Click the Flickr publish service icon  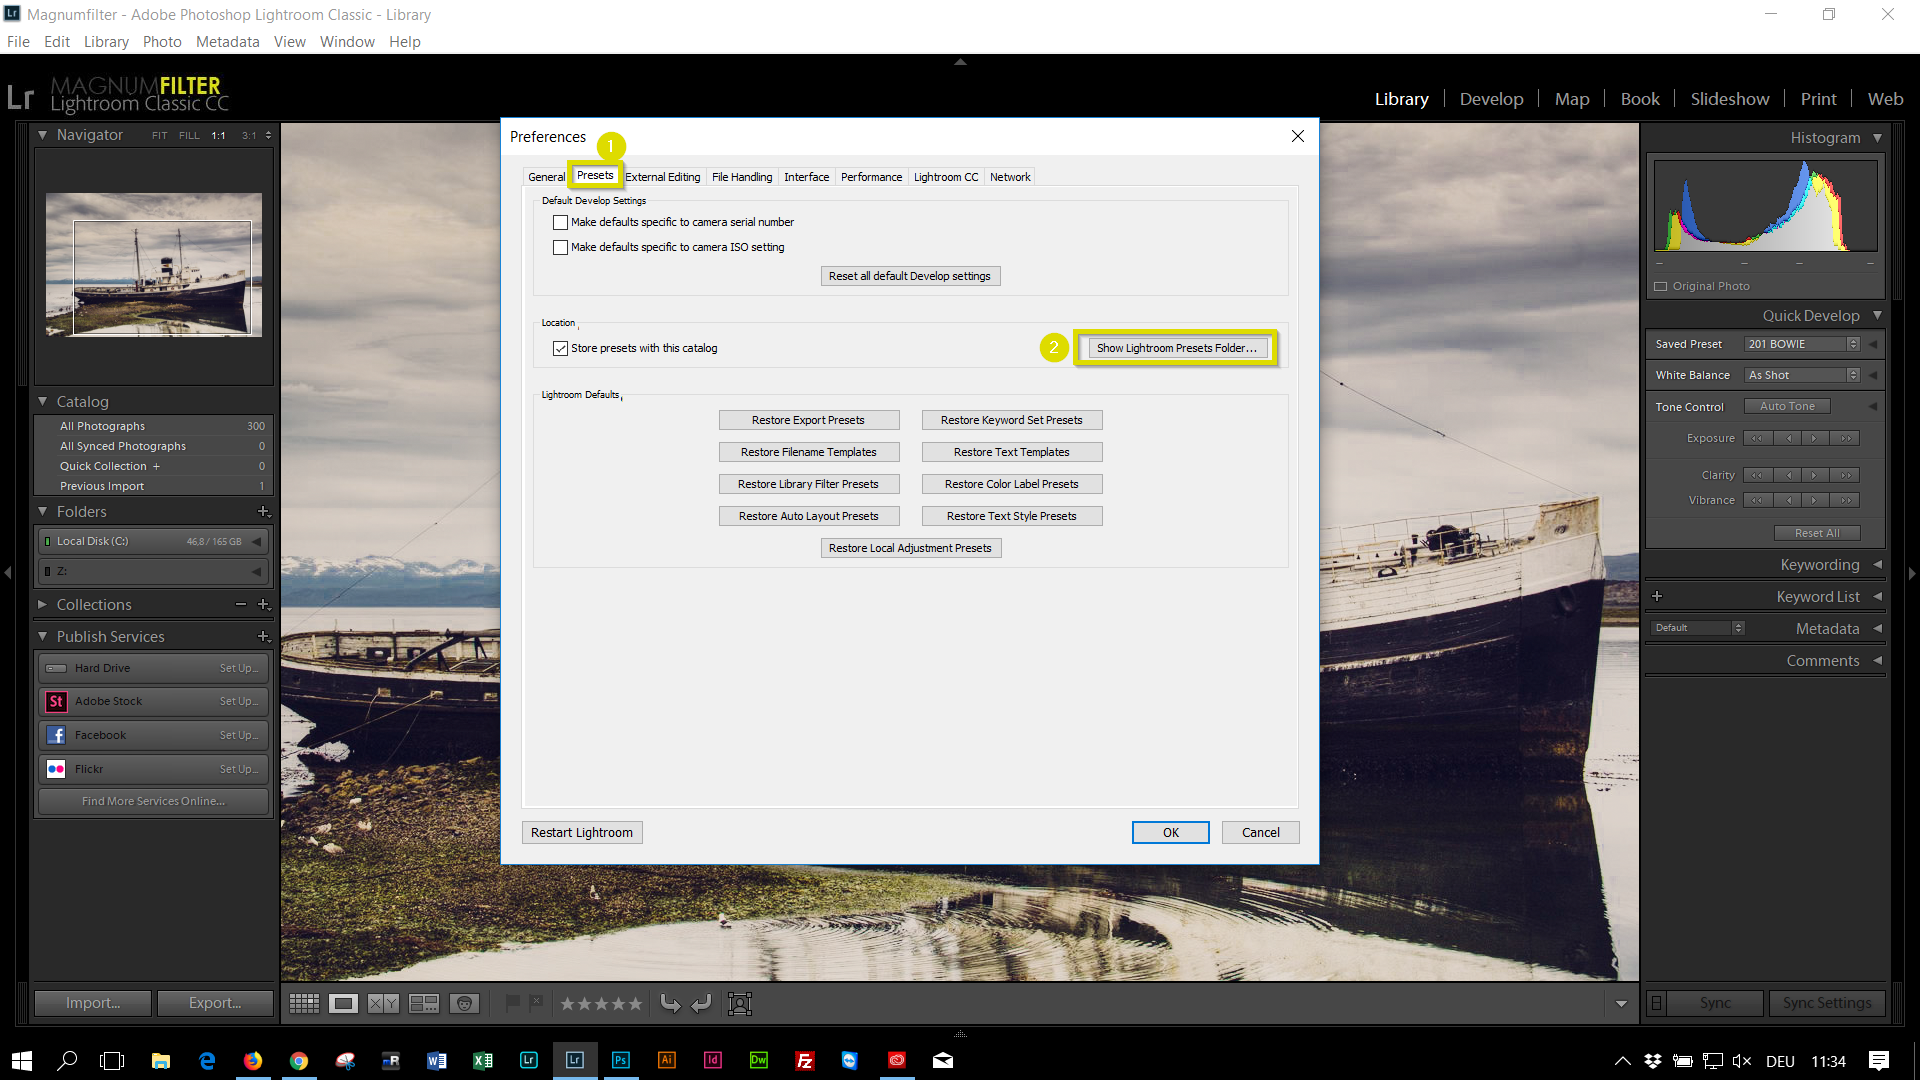tap(56, 769)
